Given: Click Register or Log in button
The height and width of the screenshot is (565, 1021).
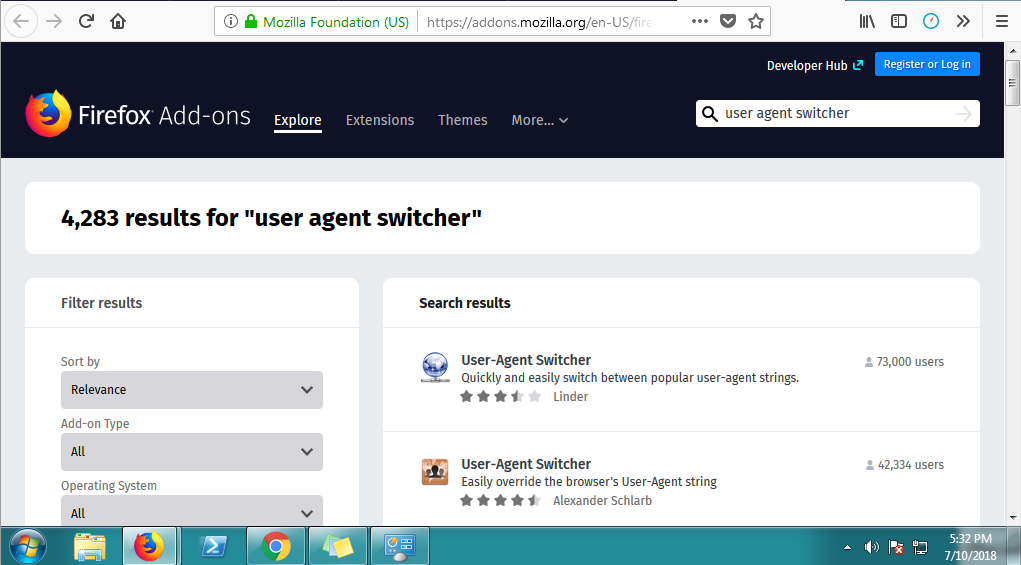Looking at the screenshot, I should [927, 64].
